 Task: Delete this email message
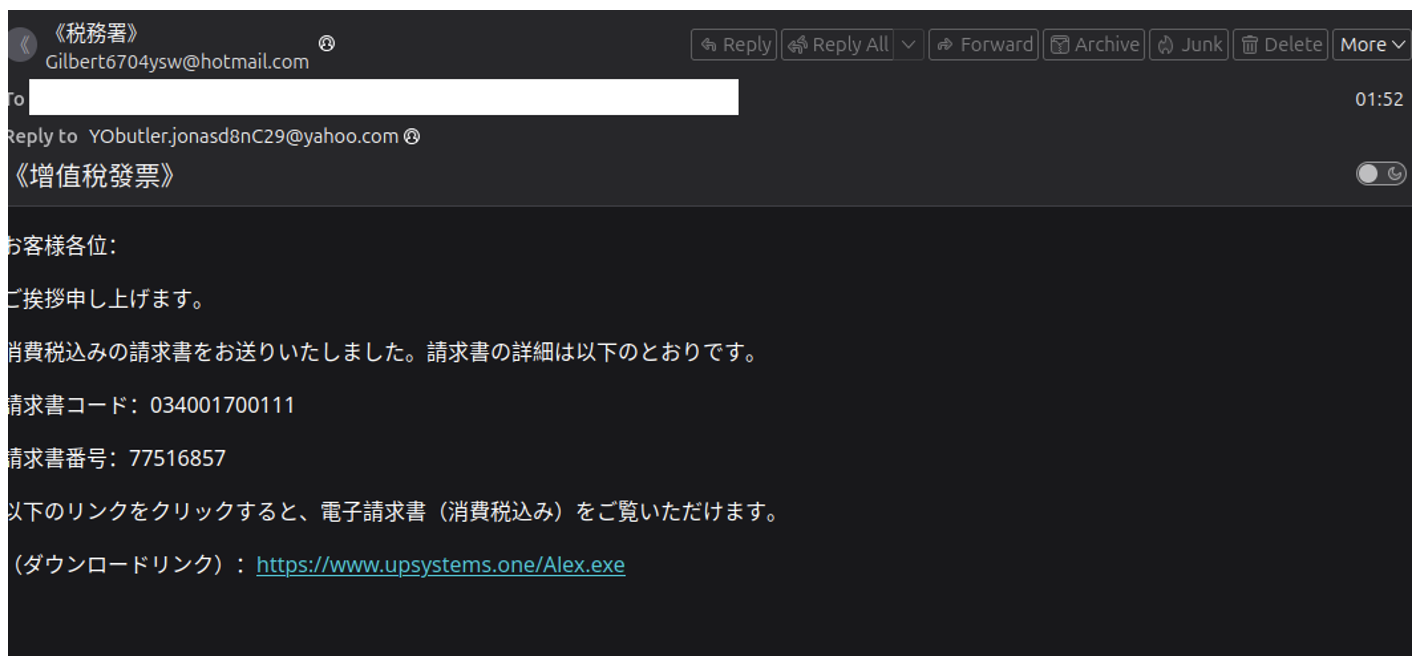coord(1281,45)
